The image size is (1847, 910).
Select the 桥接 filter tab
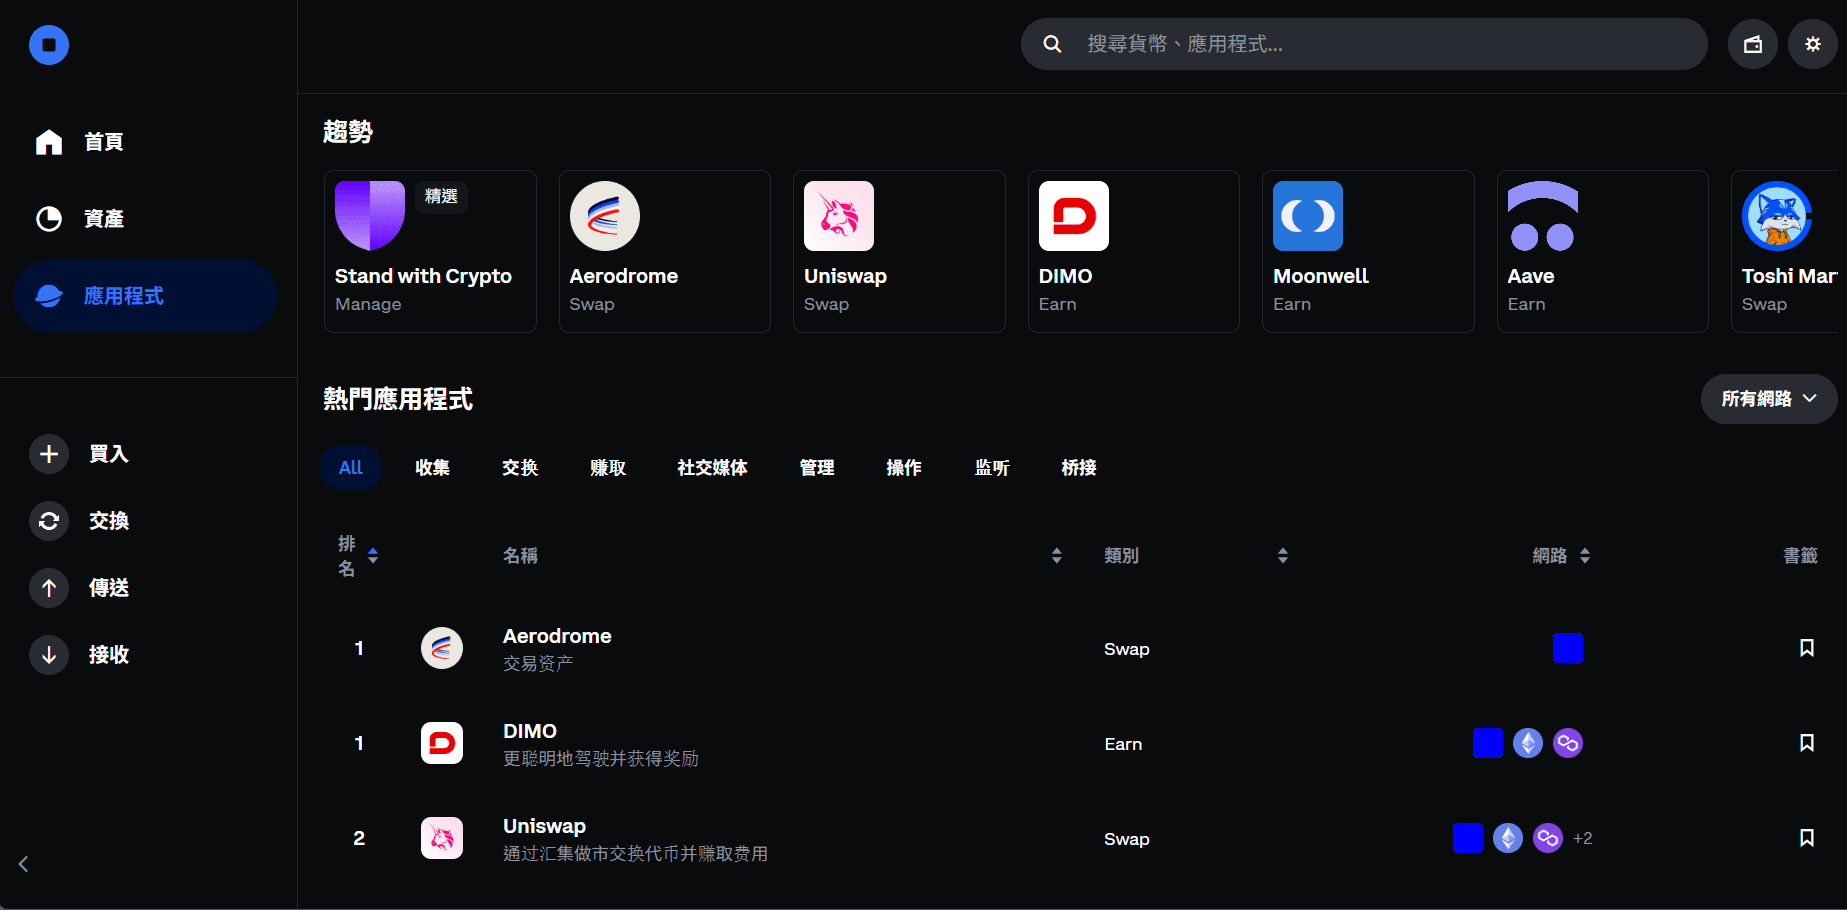tap(1078, 467)
